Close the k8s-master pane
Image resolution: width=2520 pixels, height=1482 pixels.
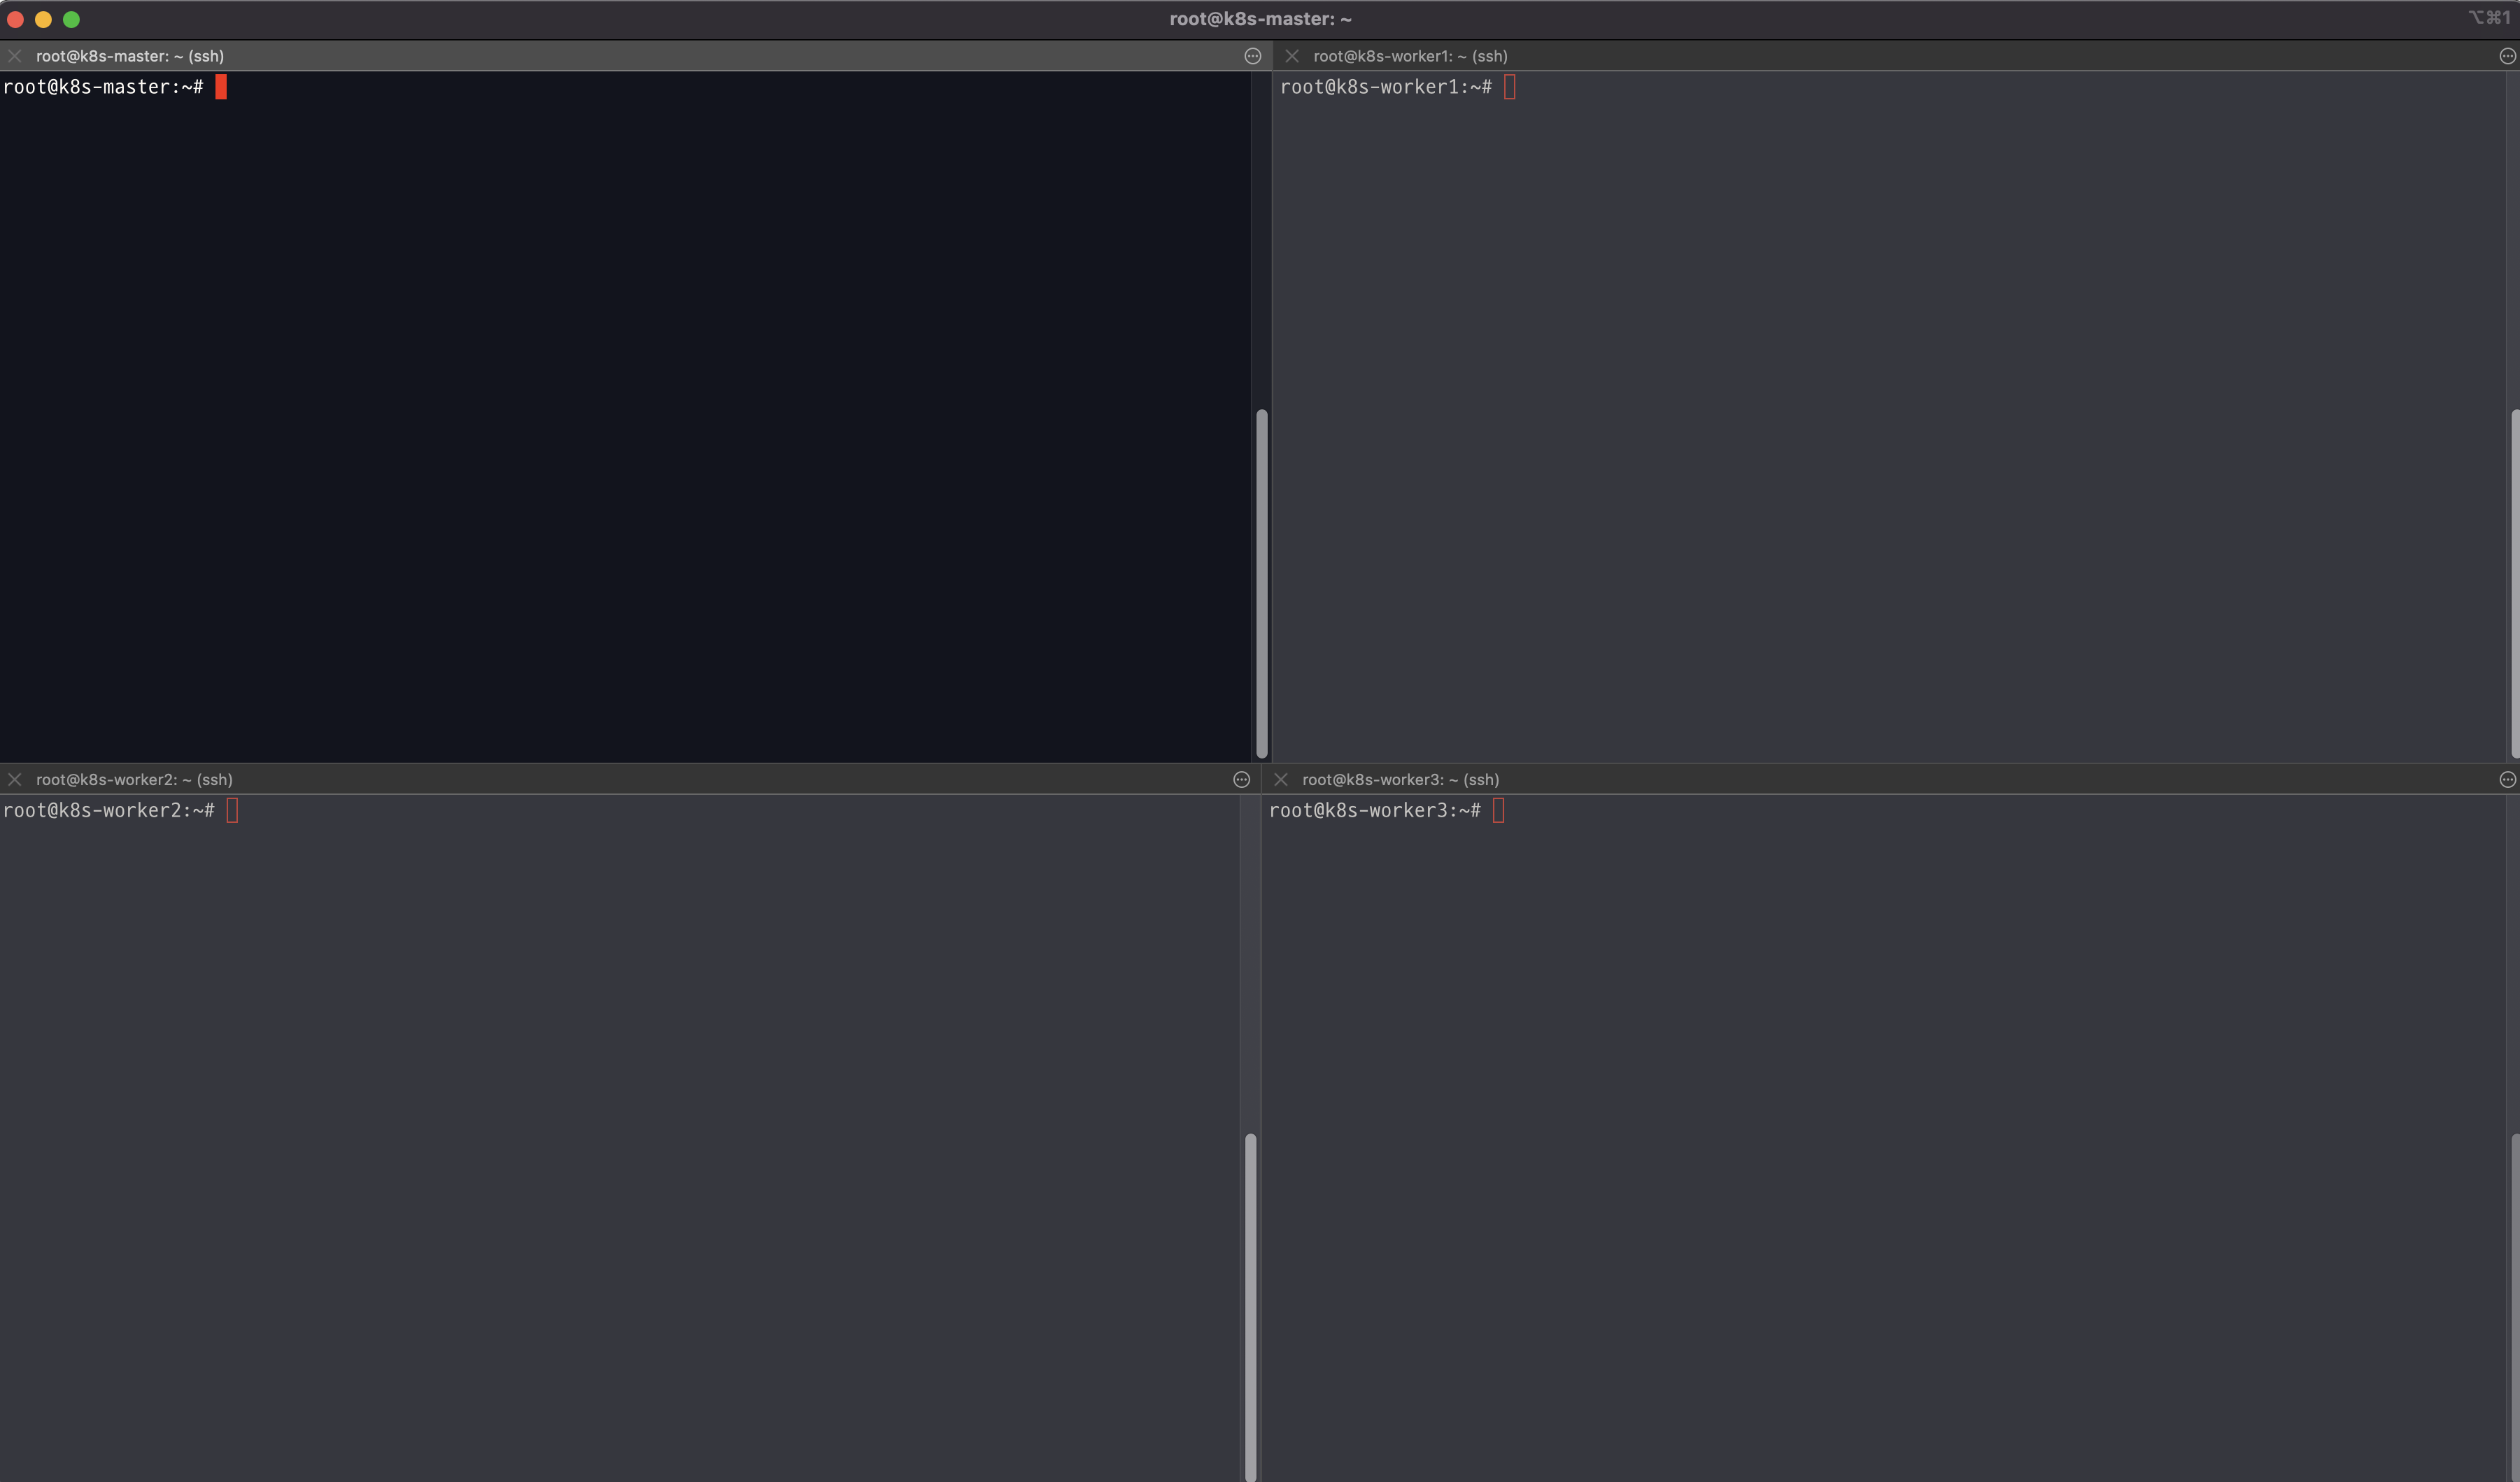[x=15, y=56]
